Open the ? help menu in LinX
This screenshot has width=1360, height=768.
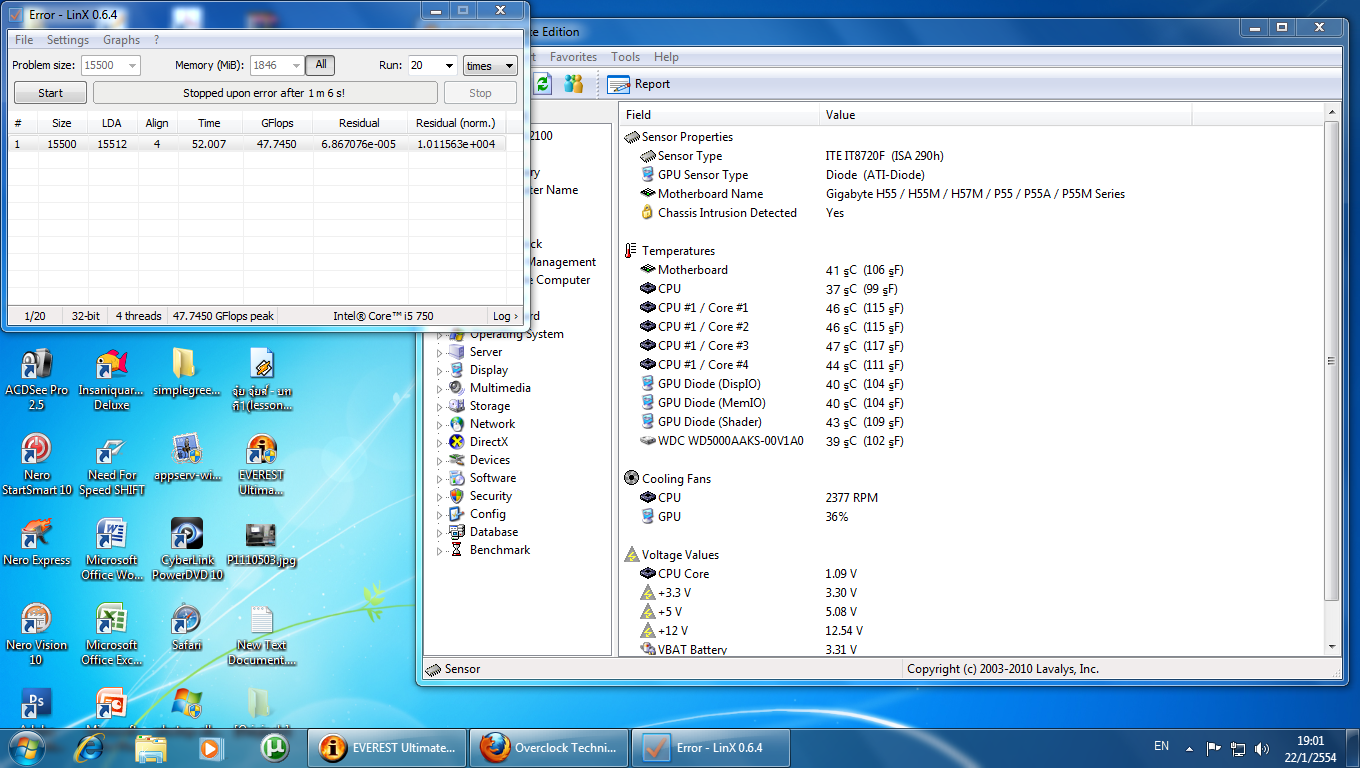[x=156, y=40]
